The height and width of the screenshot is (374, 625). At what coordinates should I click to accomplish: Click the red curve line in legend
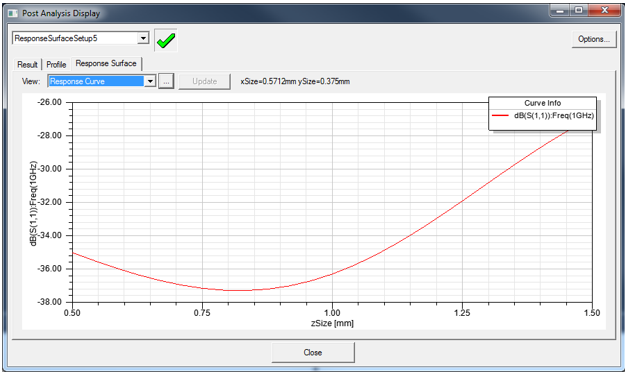(500, 116)
